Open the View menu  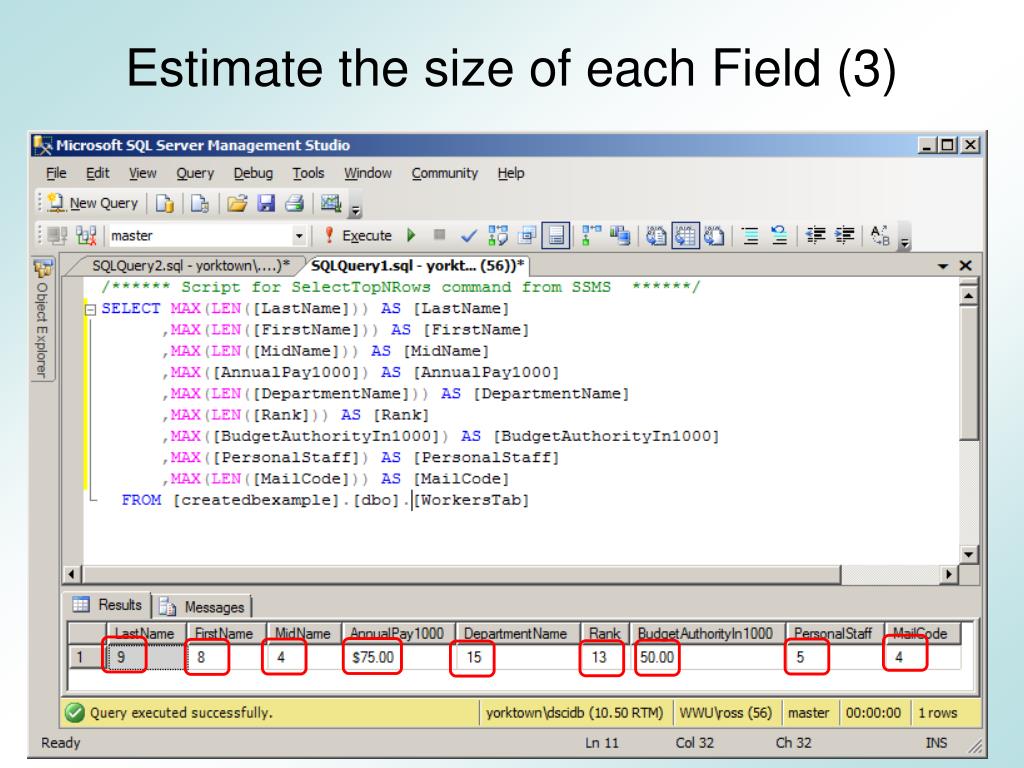coord(142,173)
